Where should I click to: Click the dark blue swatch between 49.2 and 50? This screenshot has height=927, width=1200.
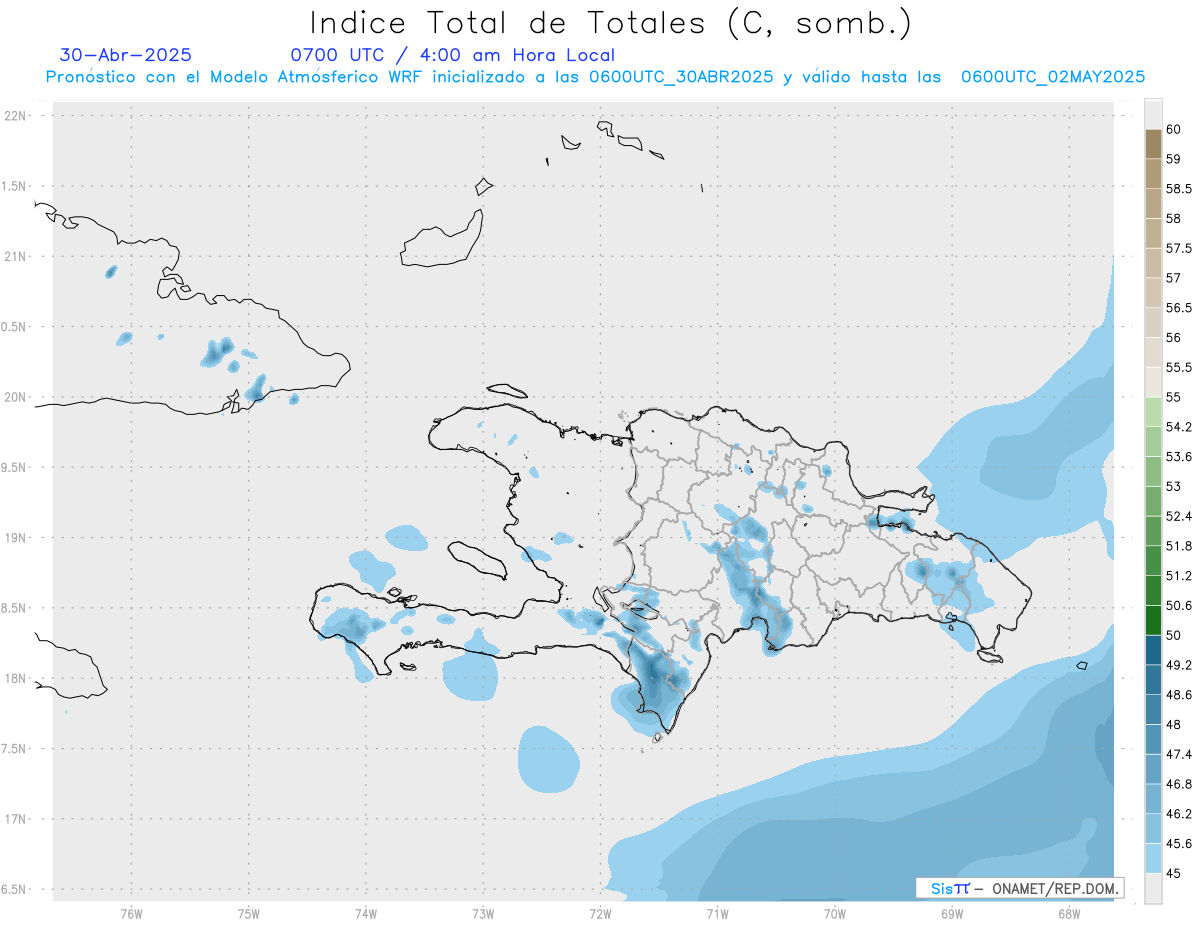(1153, 650)
